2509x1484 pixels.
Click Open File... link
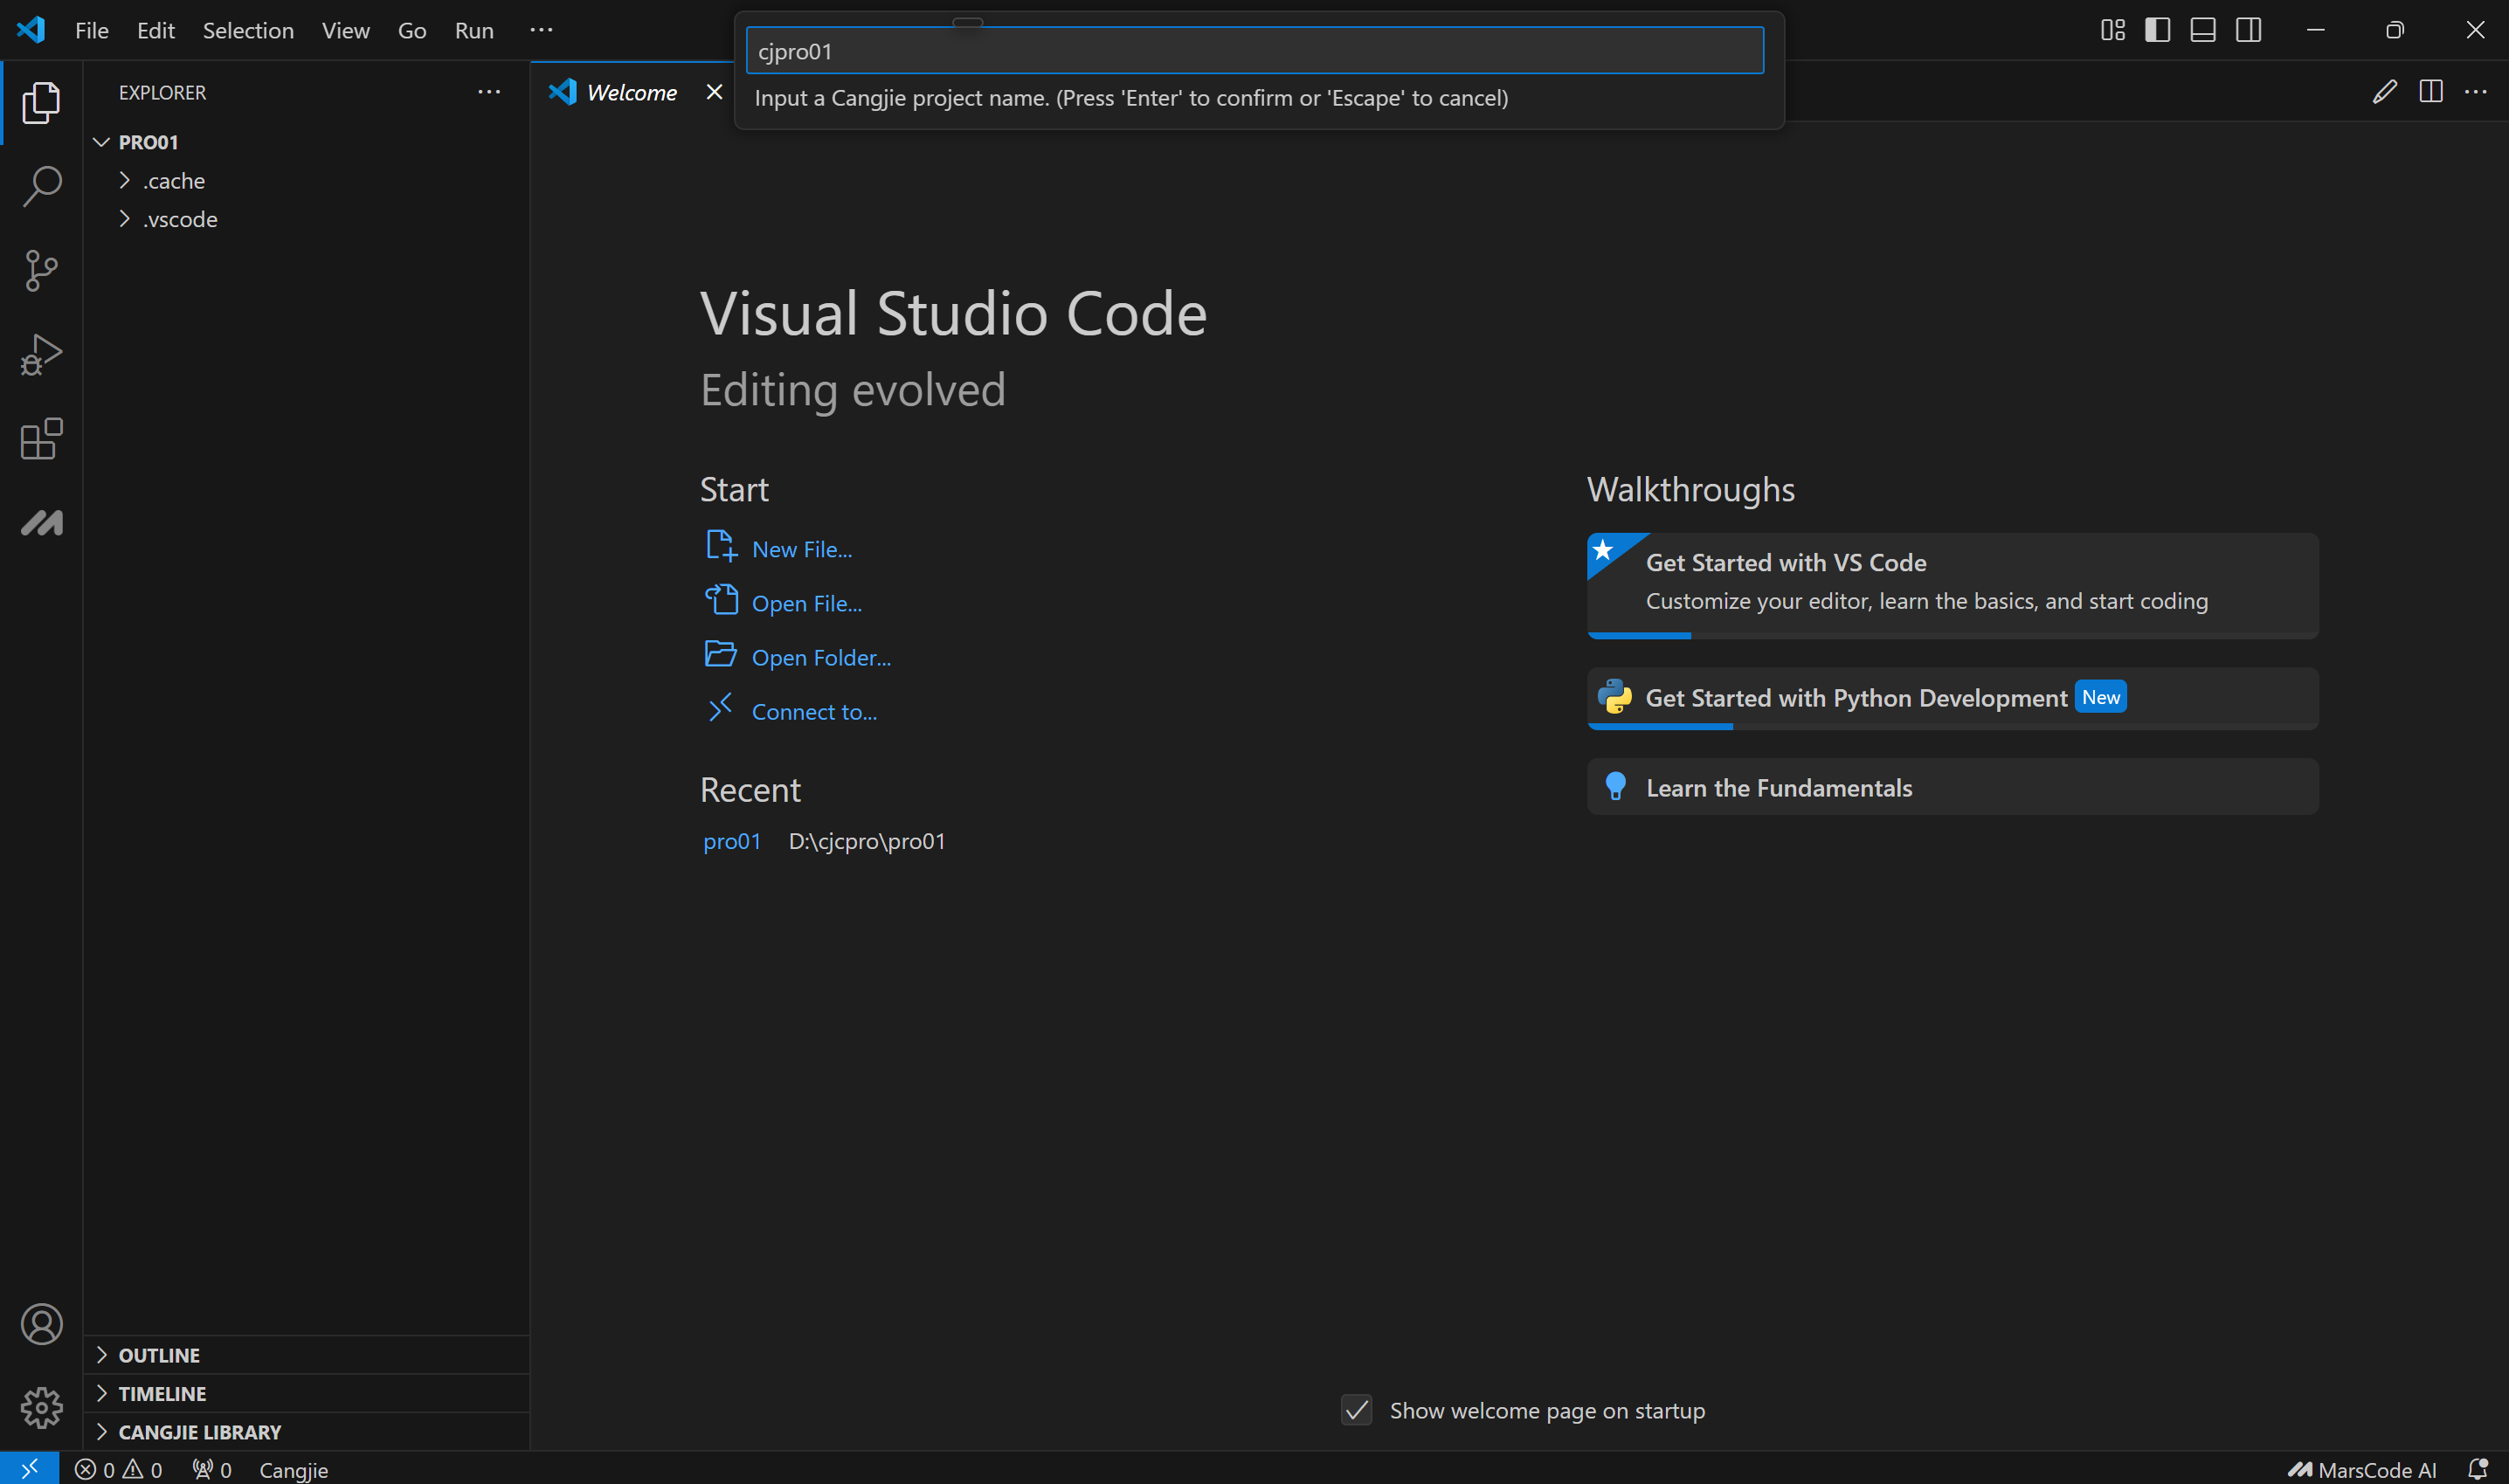(807, 603)
